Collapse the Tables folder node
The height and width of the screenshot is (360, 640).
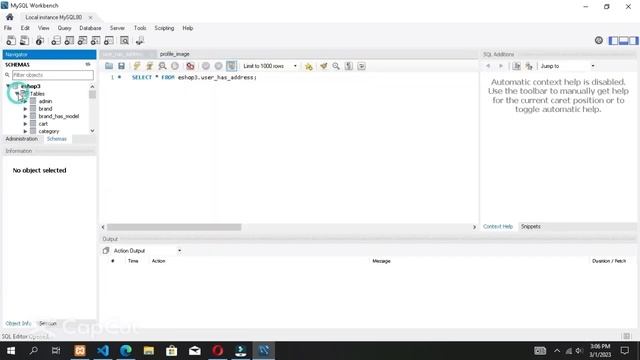pyautogui.click(x=17, y=93)
